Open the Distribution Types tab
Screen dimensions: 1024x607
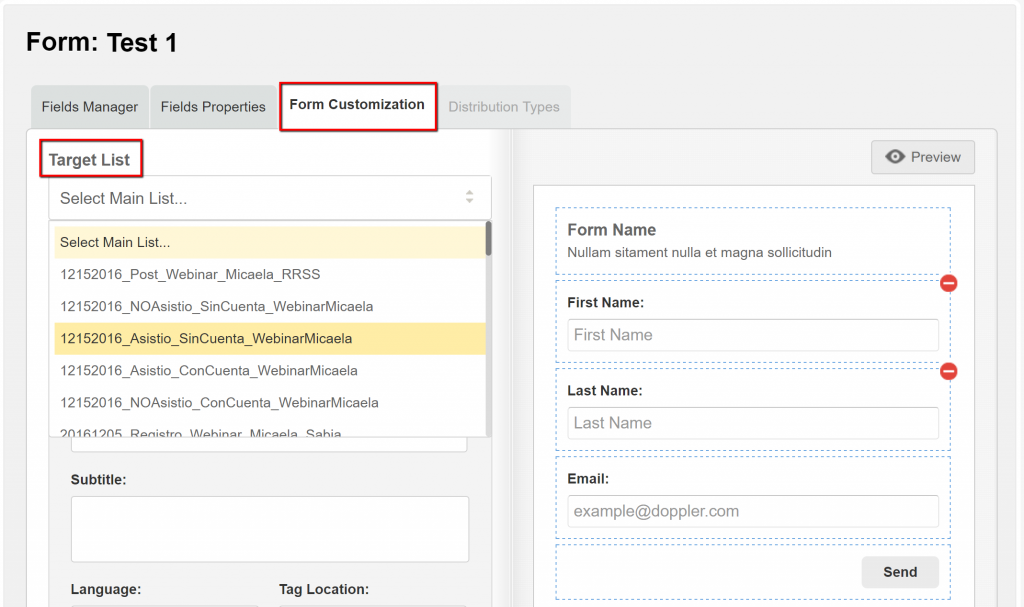(x=504, y=107)
